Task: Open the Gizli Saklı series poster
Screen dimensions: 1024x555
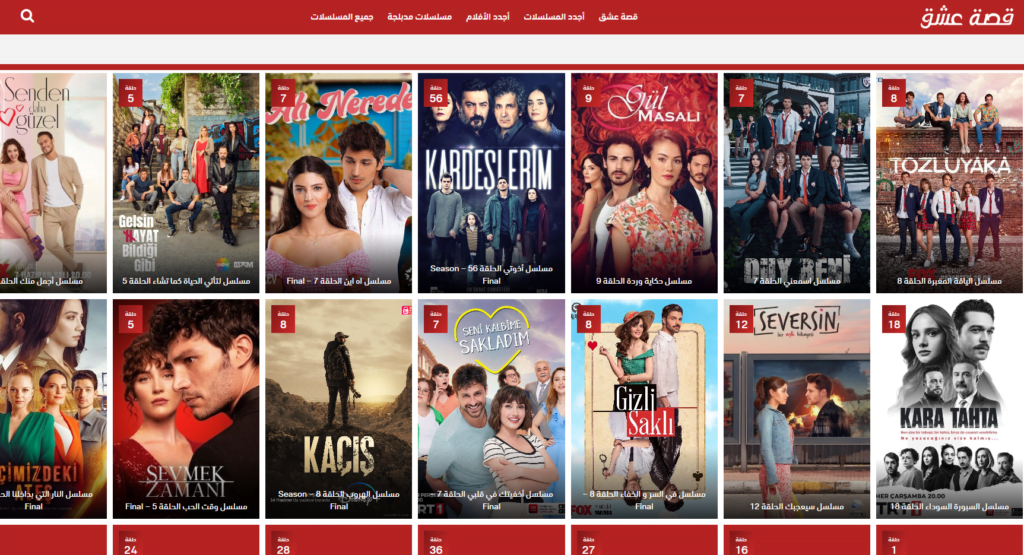Action: [644, 410]
